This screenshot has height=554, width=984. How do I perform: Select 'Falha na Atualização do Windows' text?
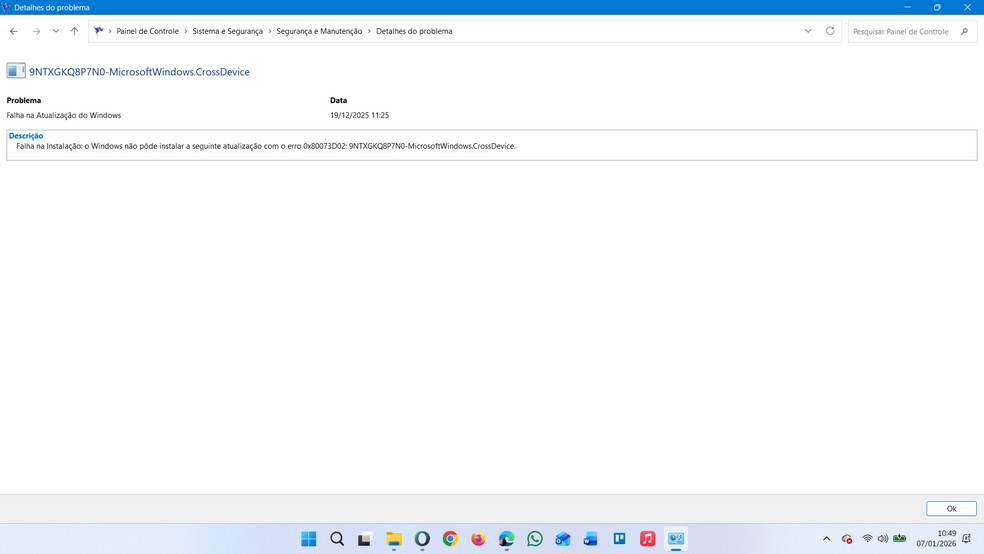[63, 115]
